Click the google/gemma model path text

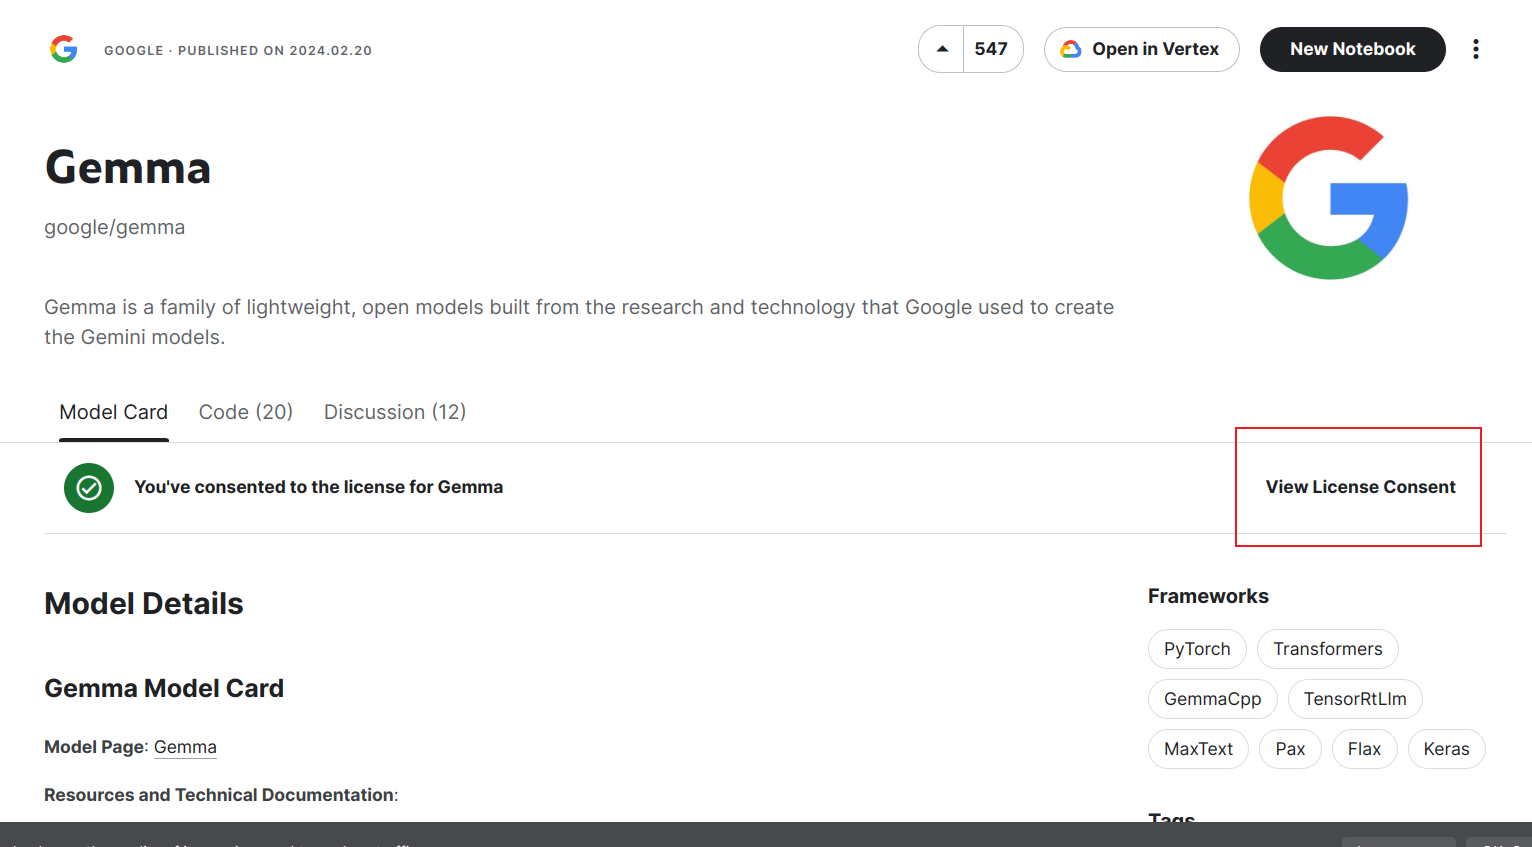coord(115,227)
